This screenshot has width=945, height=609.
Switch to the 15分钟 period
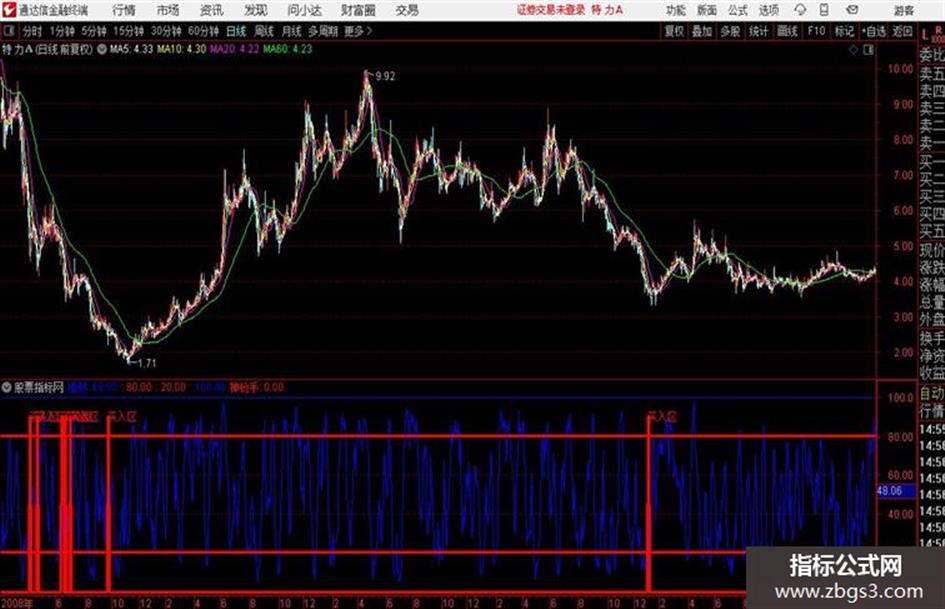click(128, 31)
